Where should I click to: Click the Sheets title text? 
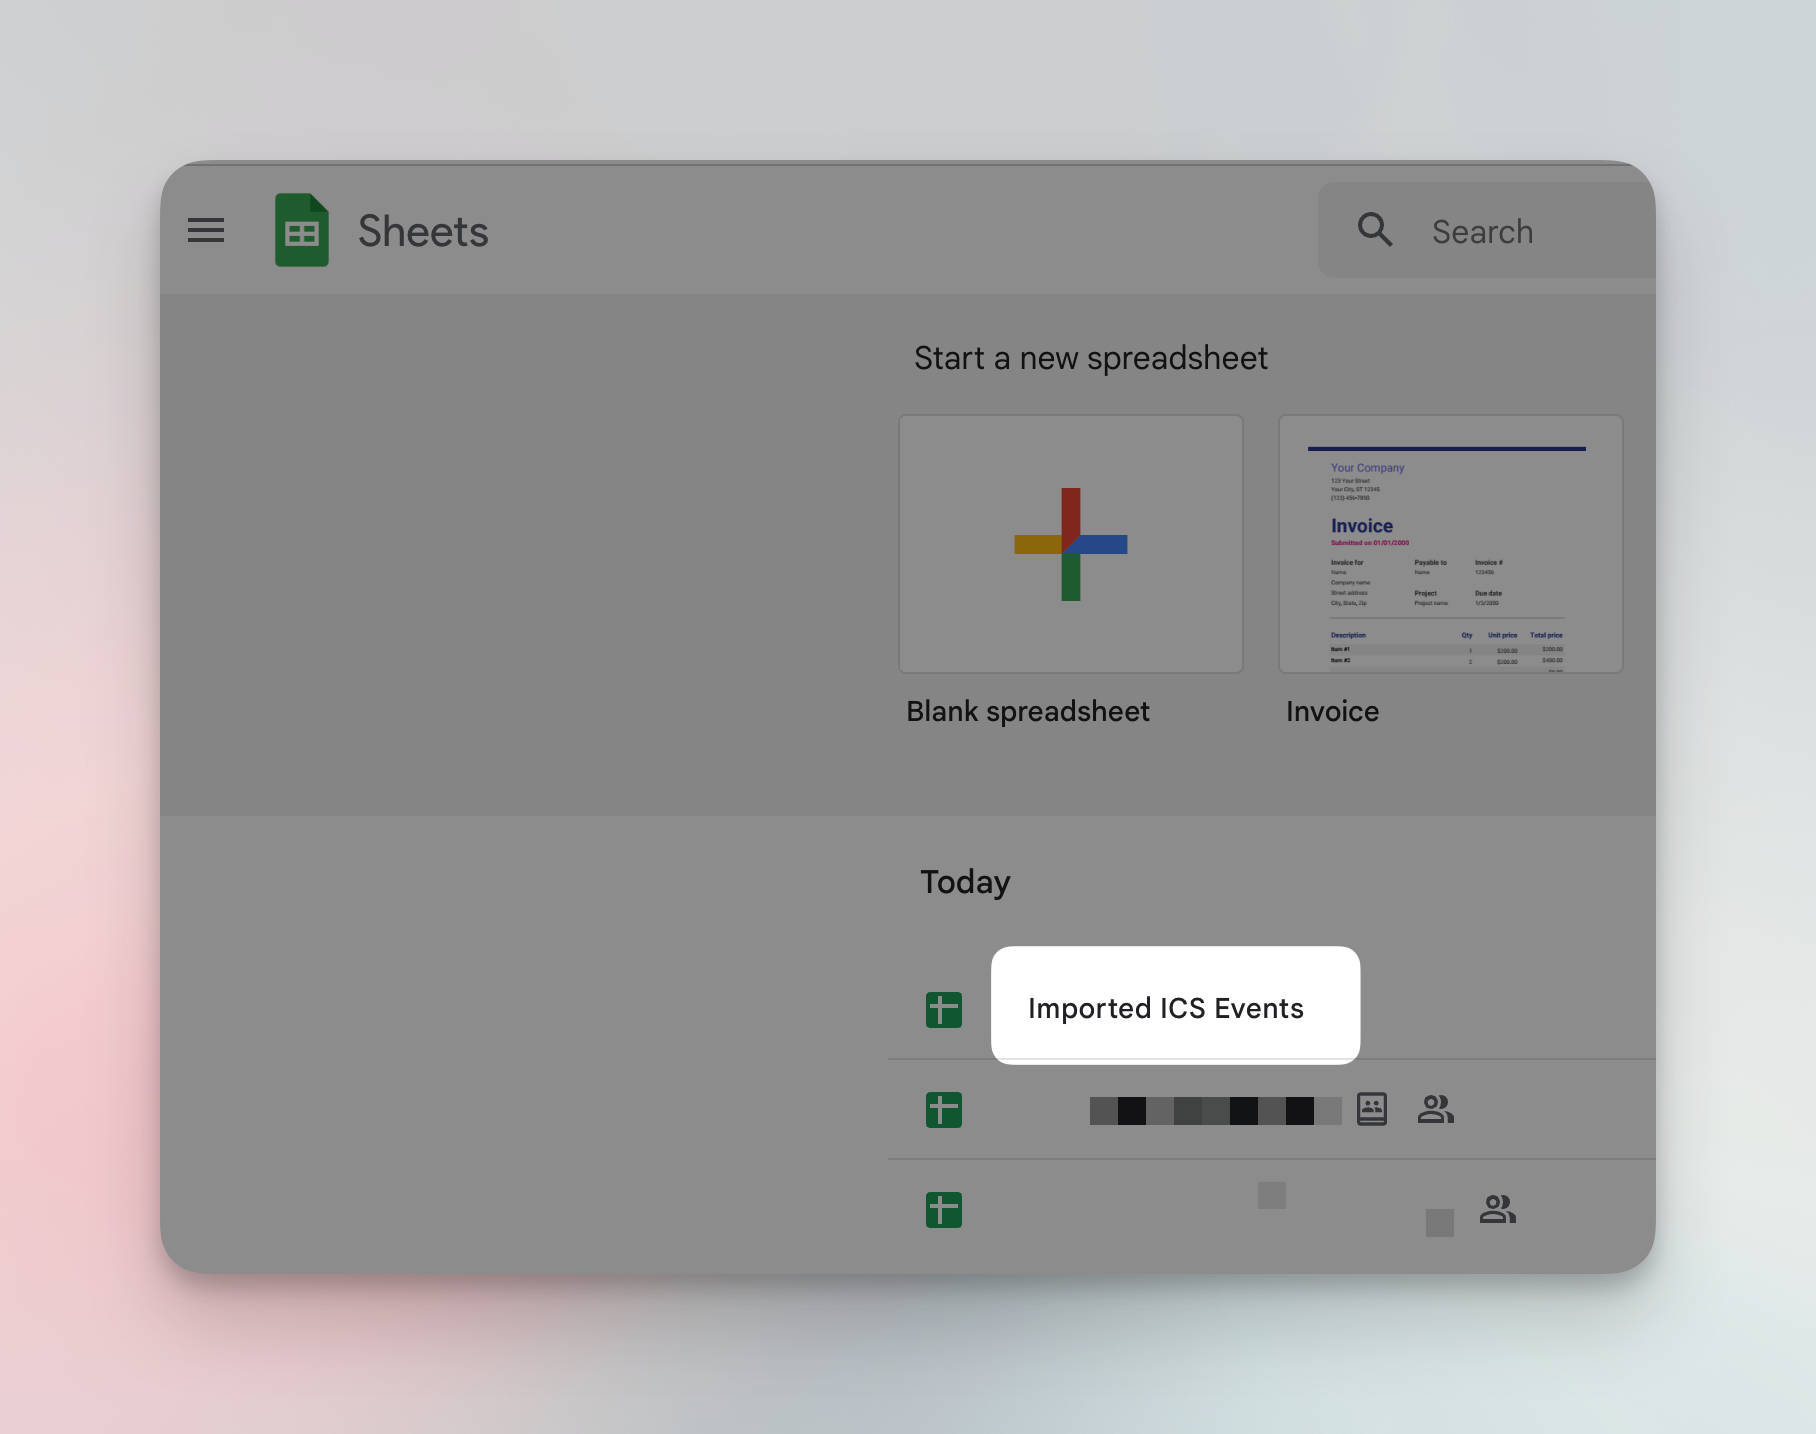coord(423,231)
